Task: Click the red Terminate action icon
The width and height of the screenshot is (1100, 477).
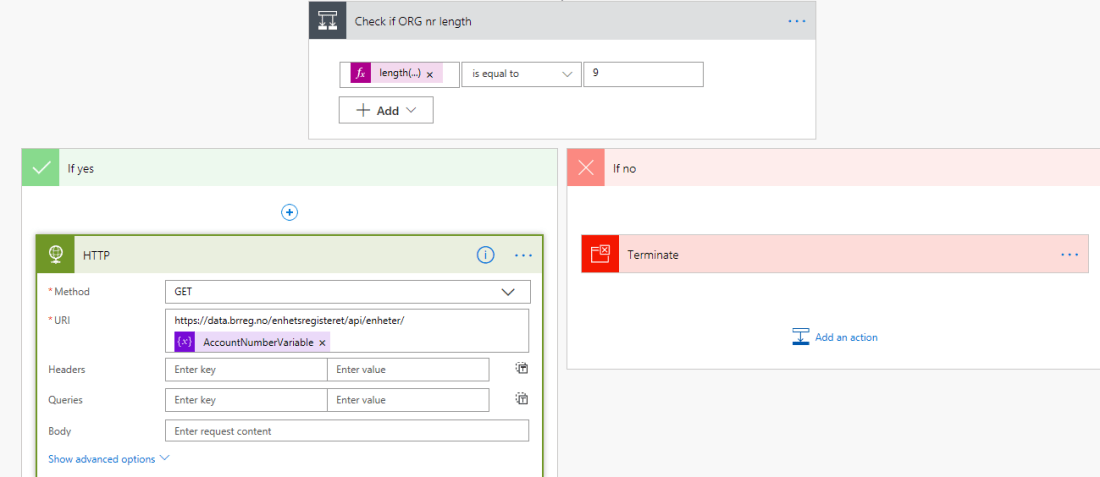Action: pyautogui.click(x=600, y=254)
